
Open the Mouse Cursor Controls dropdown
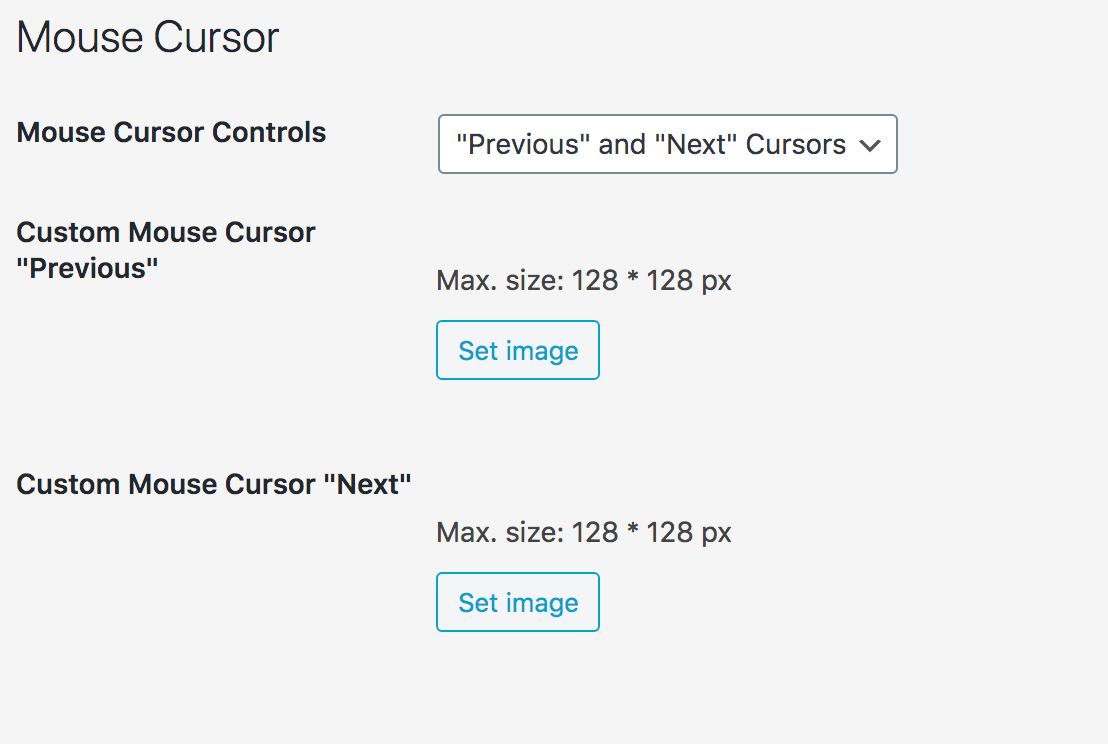tap(667, 144)
